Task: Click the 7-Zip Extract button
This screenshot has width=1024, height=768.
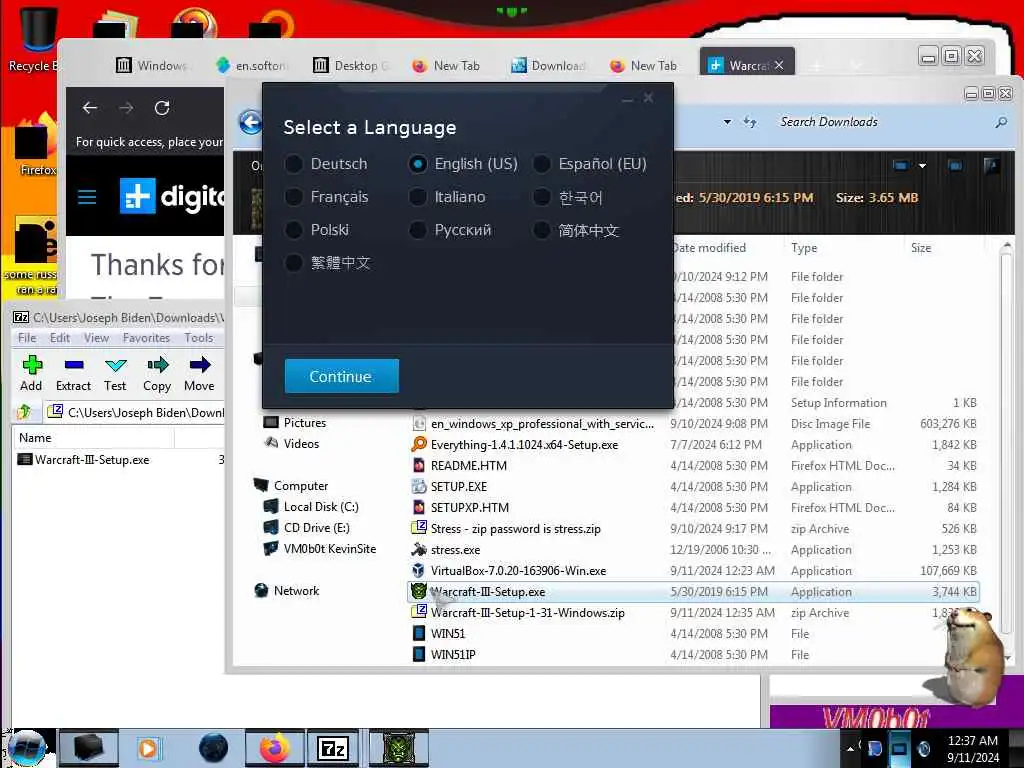Action: click(73, 374)
